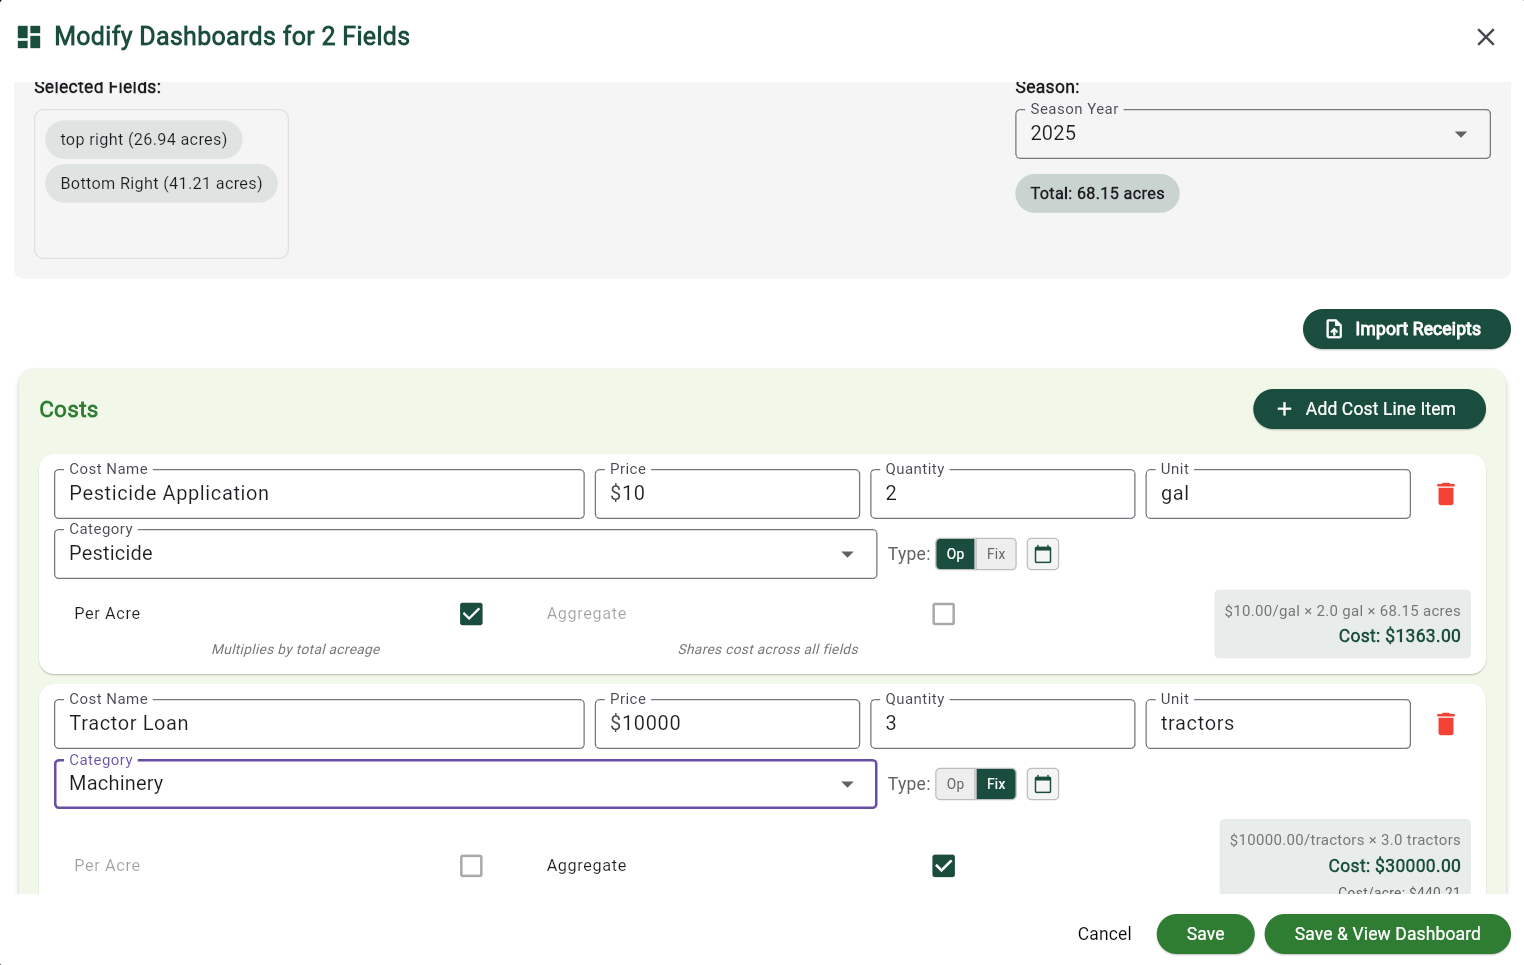The height and width of the screenshot is (965, 1524).
Task: Open the calendar picker for Pesticide Application
Action: coord(1042,553)
